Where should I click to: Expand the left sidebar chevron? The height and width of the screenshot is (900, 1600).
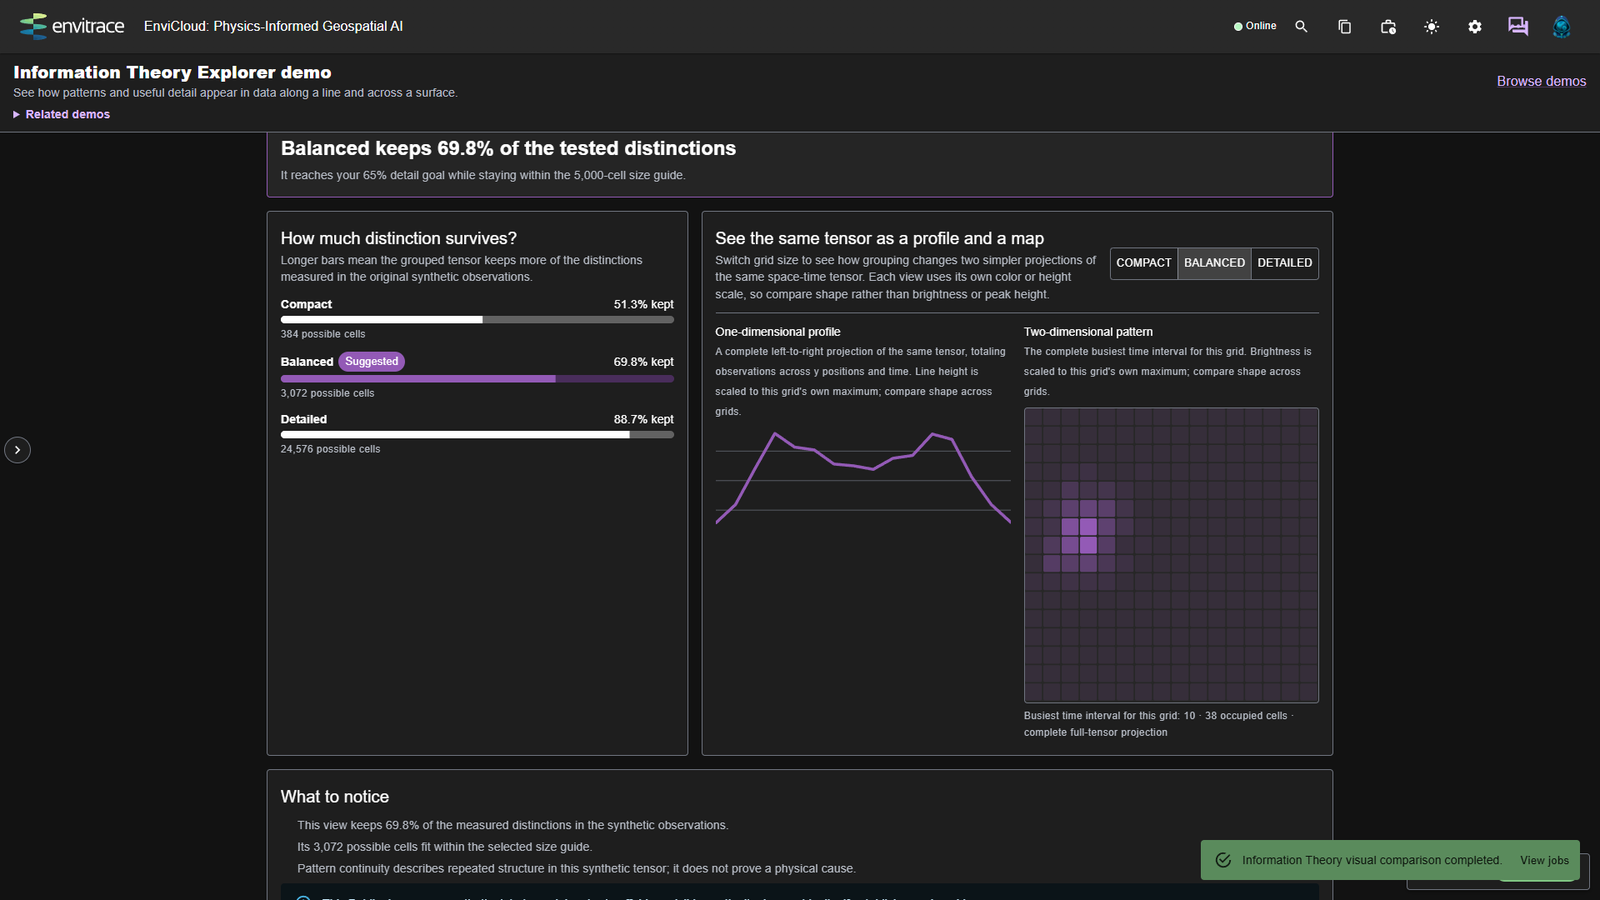[17, 450]
